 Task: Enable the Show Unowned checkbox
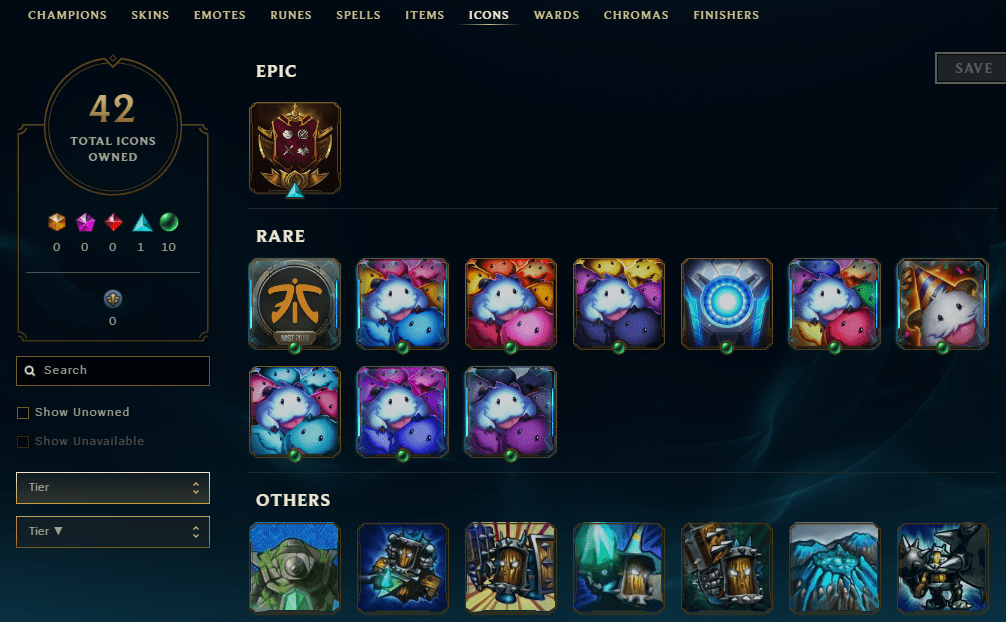tap(23, 413)
